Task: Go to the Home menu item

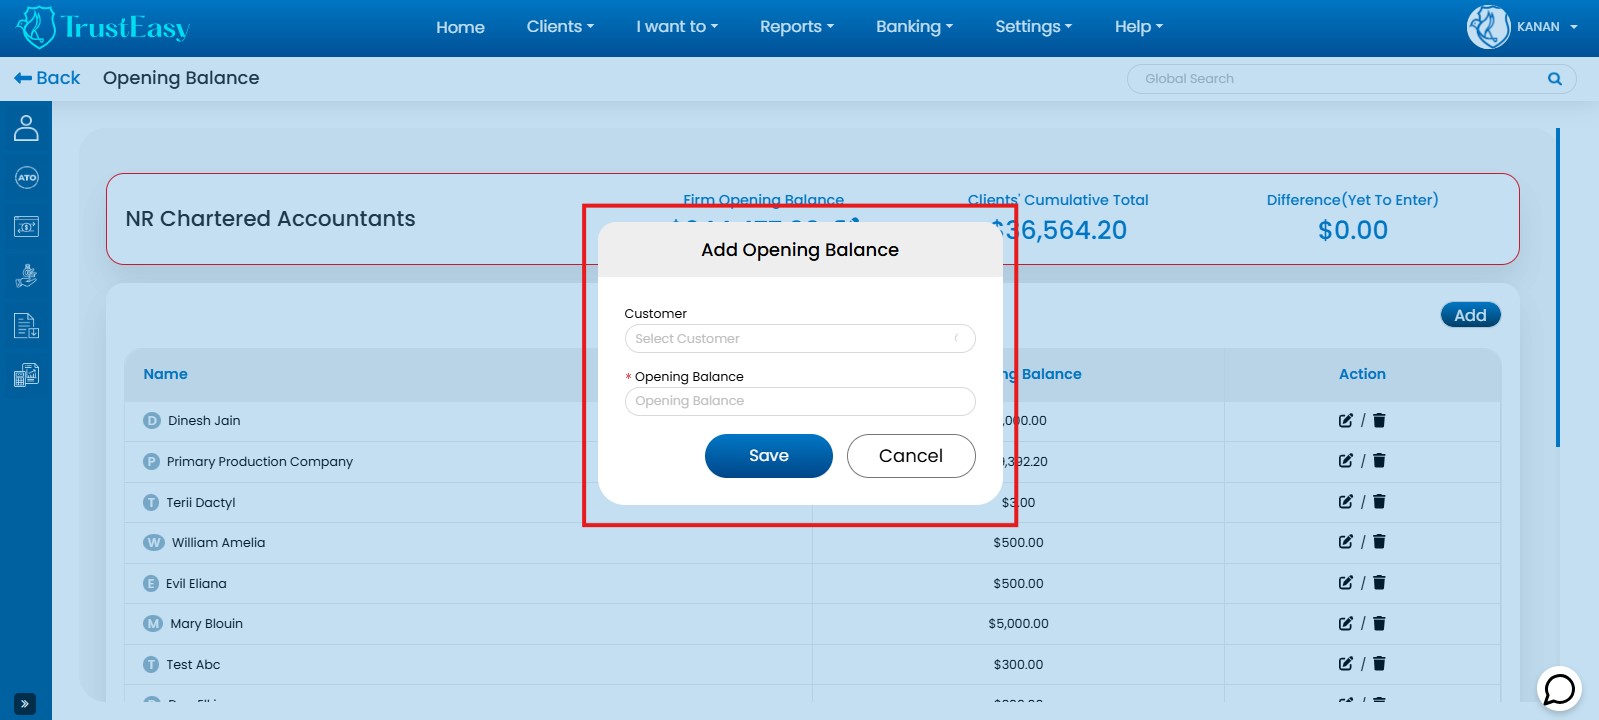Action: pyautogui.click(x=460, y=27)
